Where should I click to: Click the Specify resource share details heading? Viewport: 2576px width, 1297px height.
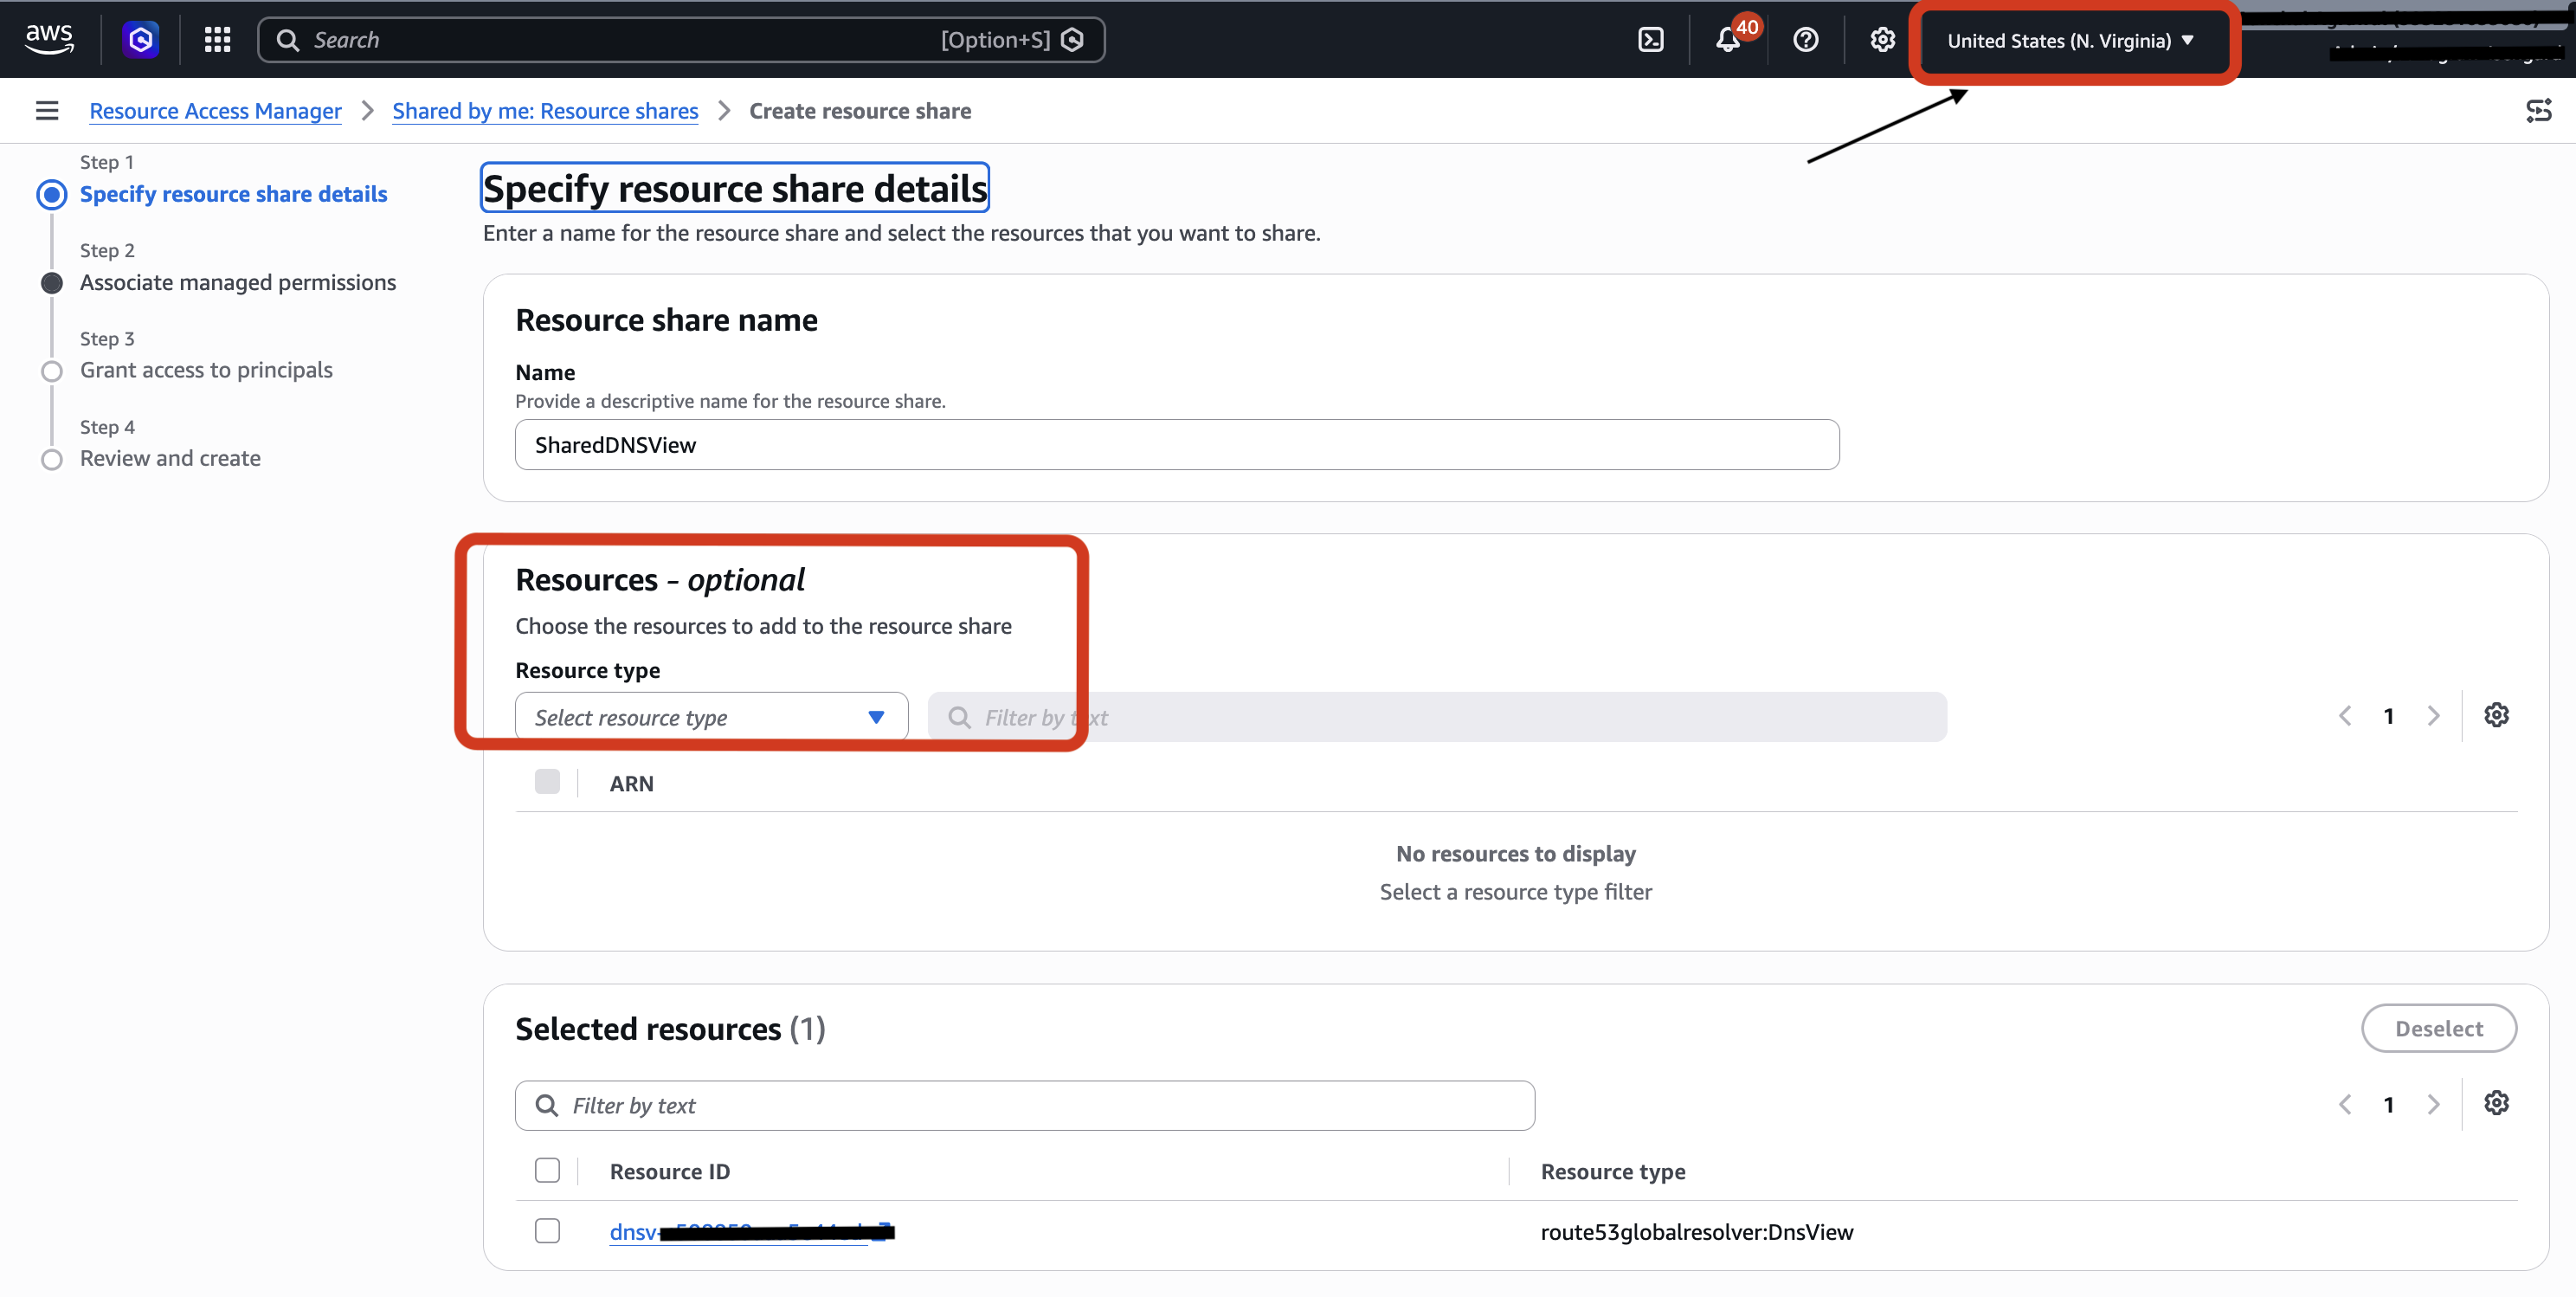pos(735,188)
